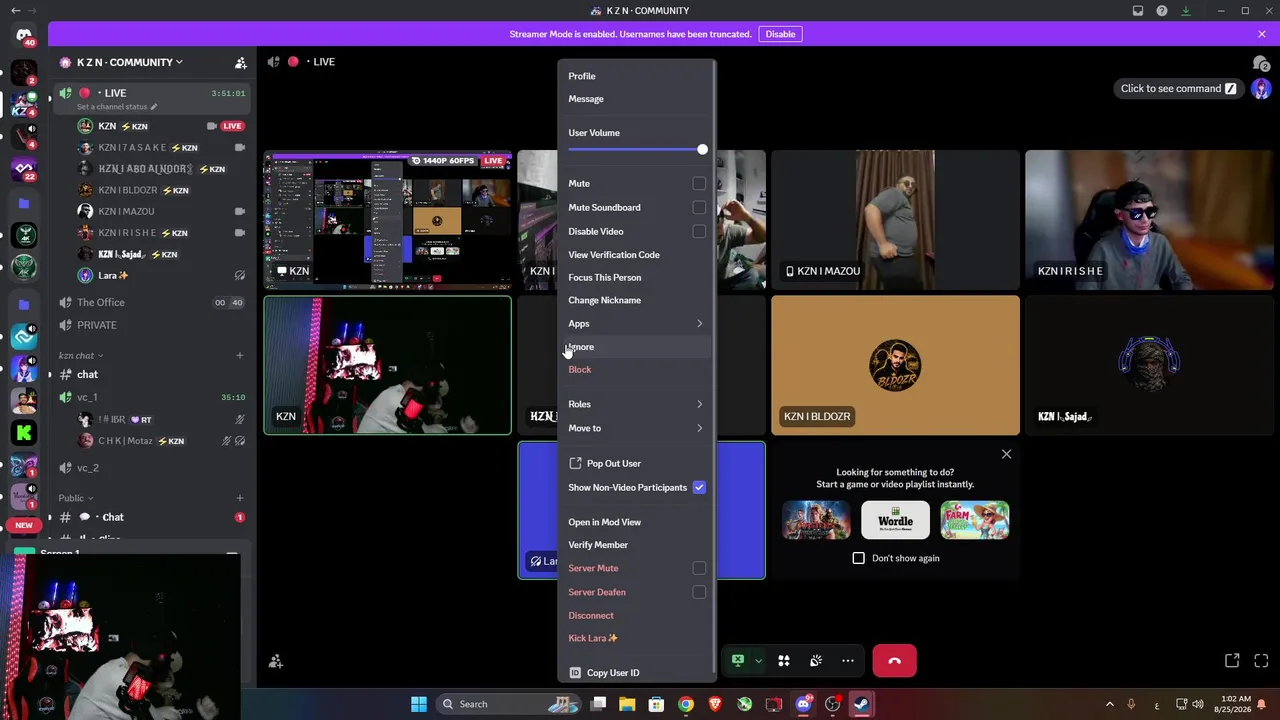
Task: Open File Explorer from the taskbar
Action: pos(627,704)
